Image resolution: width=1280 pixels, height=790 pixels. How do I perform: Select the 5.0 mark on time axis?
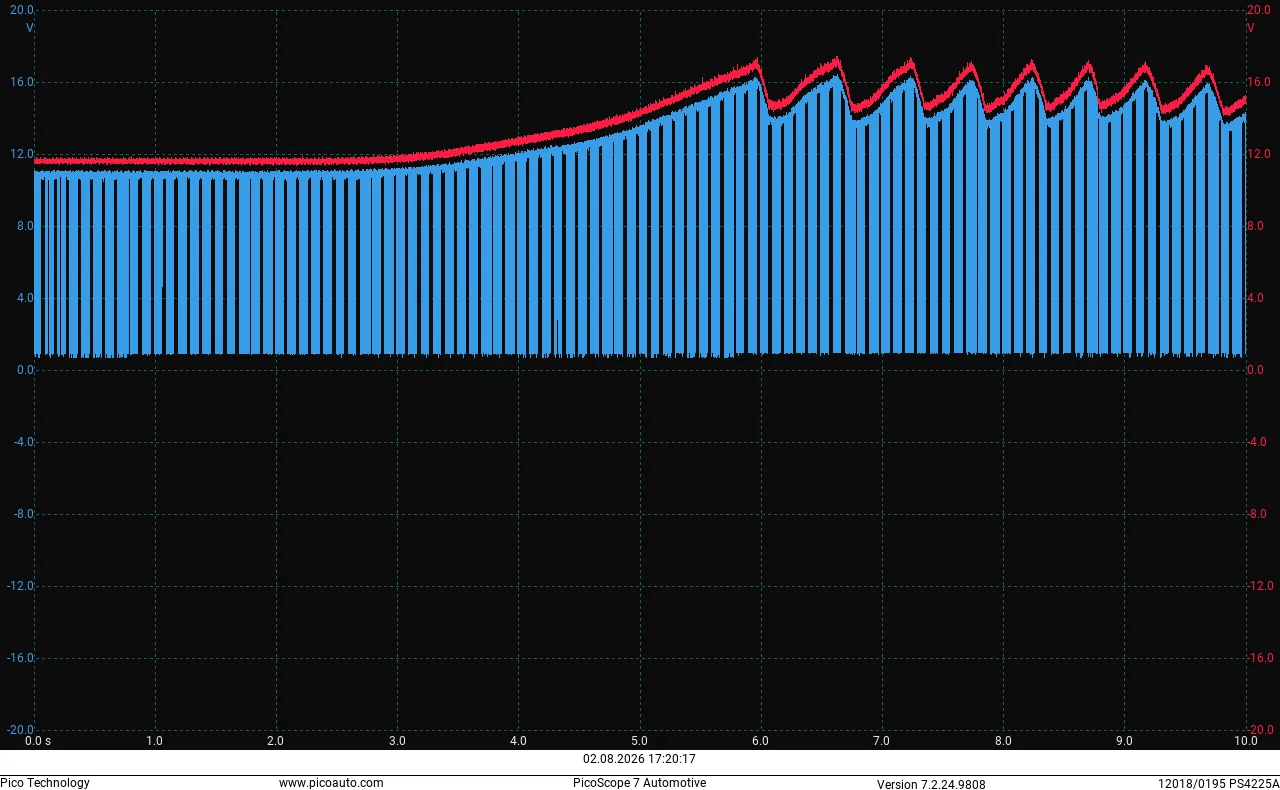639,741
